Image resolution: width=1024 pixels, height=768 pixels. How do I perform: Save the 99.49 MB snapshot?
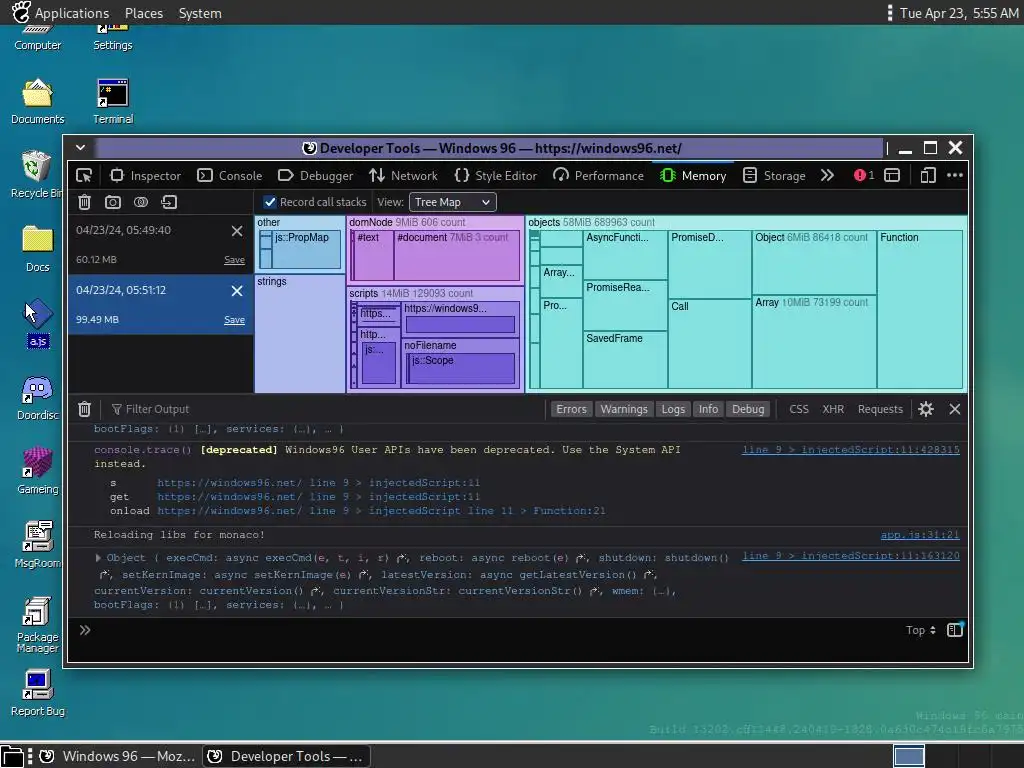pos(234,320)
